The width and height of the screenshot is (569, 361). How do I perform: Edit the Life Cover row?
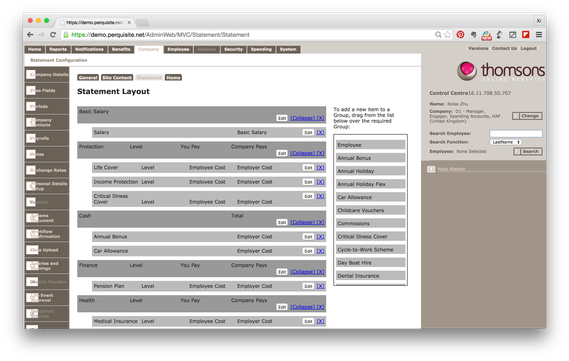[308, 168]
